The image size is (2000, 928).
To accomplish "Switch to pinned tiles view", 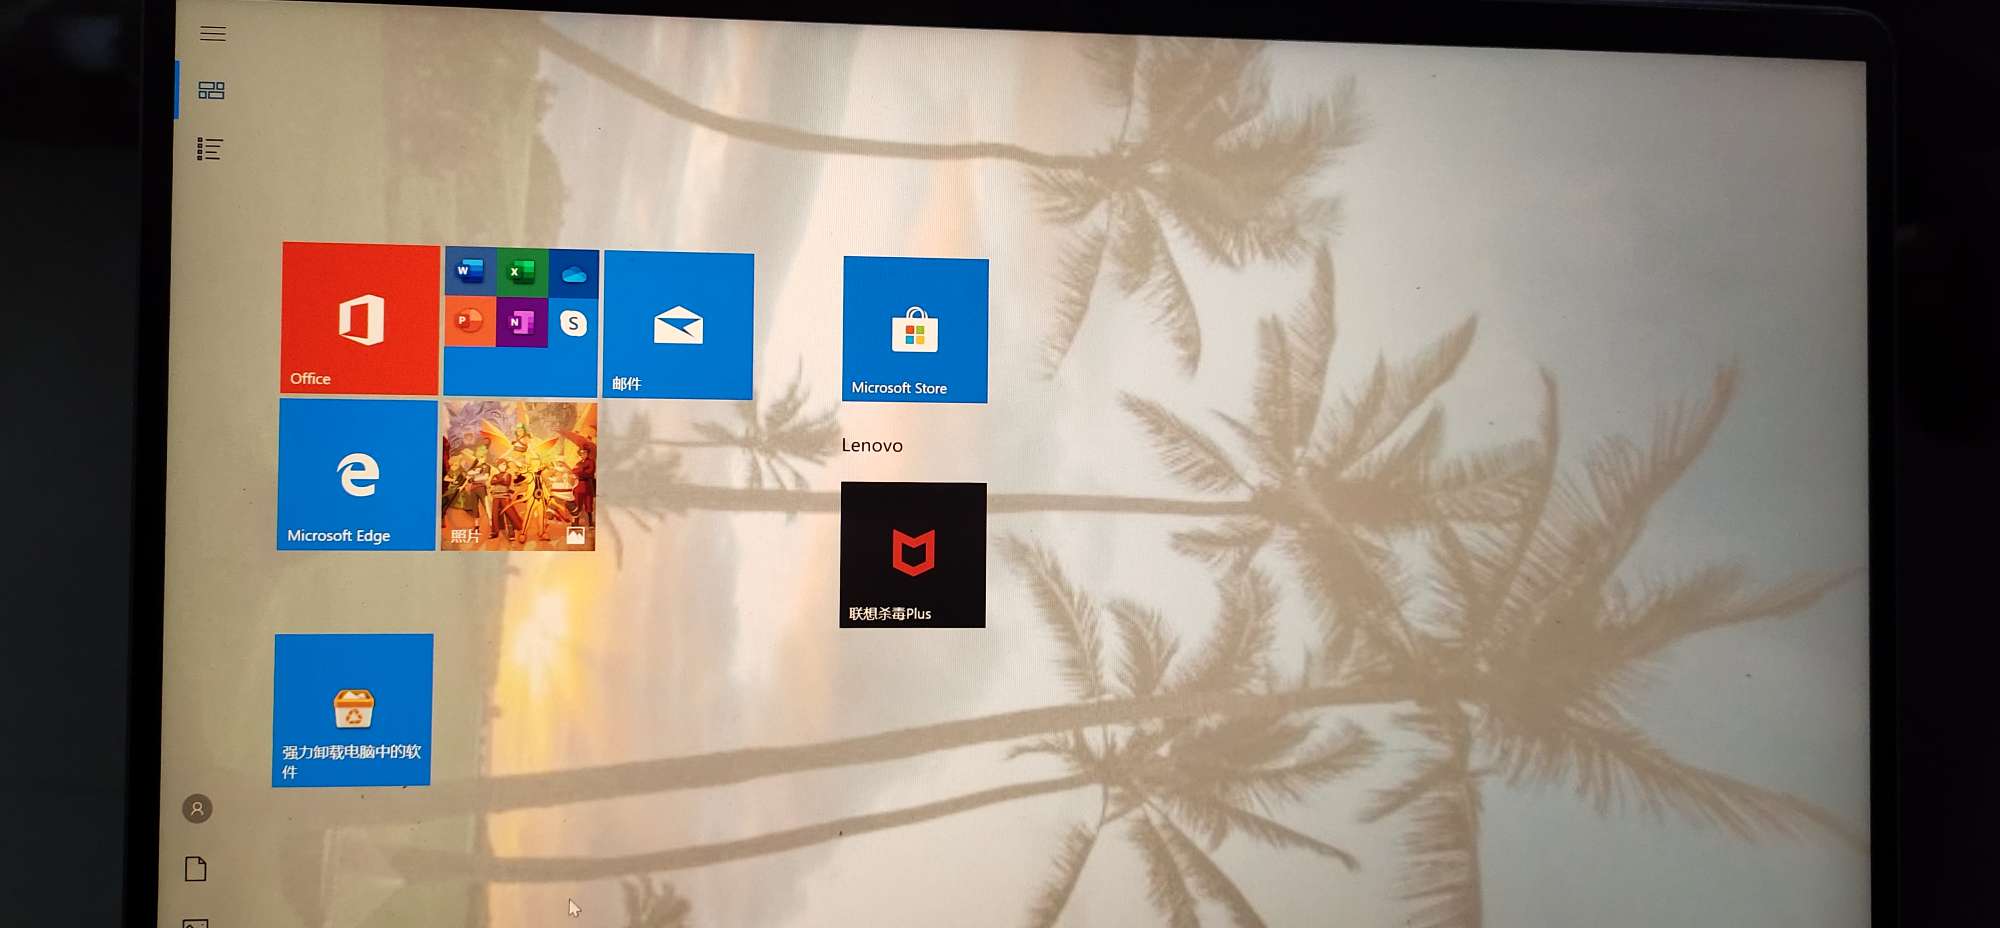I will (211, 91).
